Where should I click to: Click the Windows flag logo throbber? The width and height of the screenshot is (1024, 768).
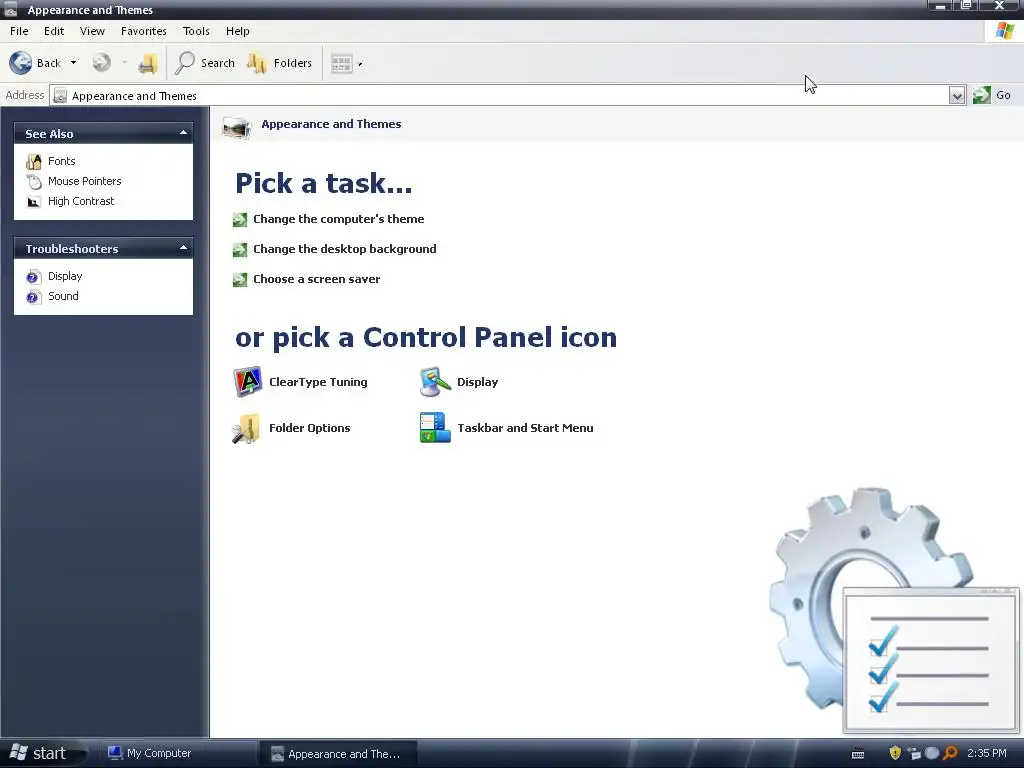pyautogui.click(x=1004, y=31)
